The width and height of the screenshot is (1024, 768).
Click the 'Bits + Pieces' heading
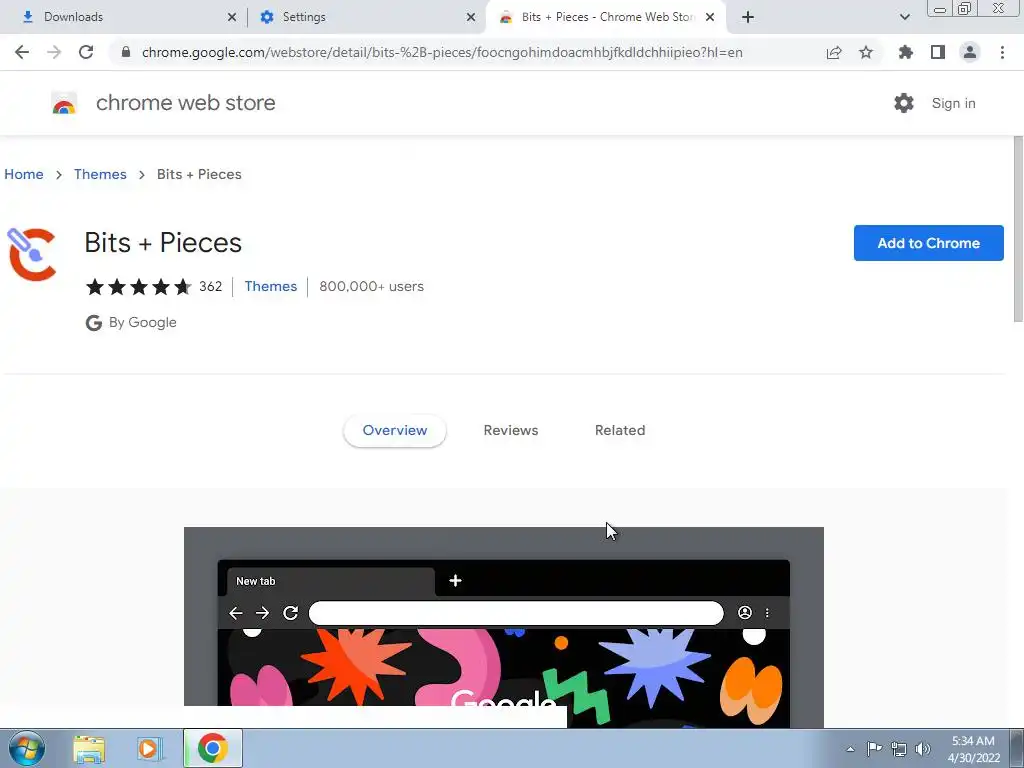[x=163, y=243]
